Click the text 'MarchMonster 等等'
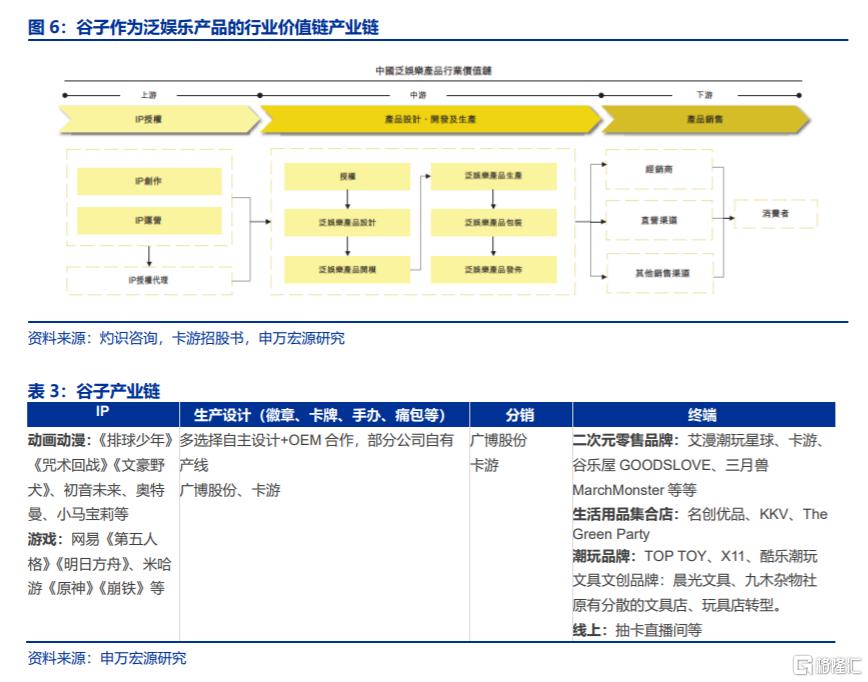 (634, 490)
